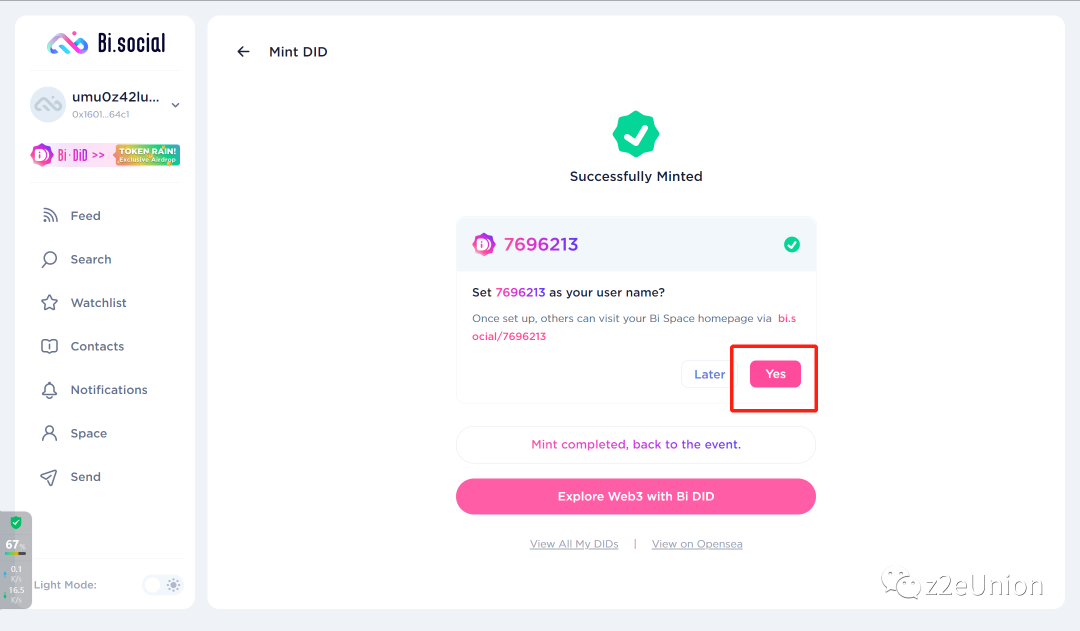This screenshot has width=1080, height=631.
Task: Click the back arrow beside Mint DID
Action: point(243,51)
